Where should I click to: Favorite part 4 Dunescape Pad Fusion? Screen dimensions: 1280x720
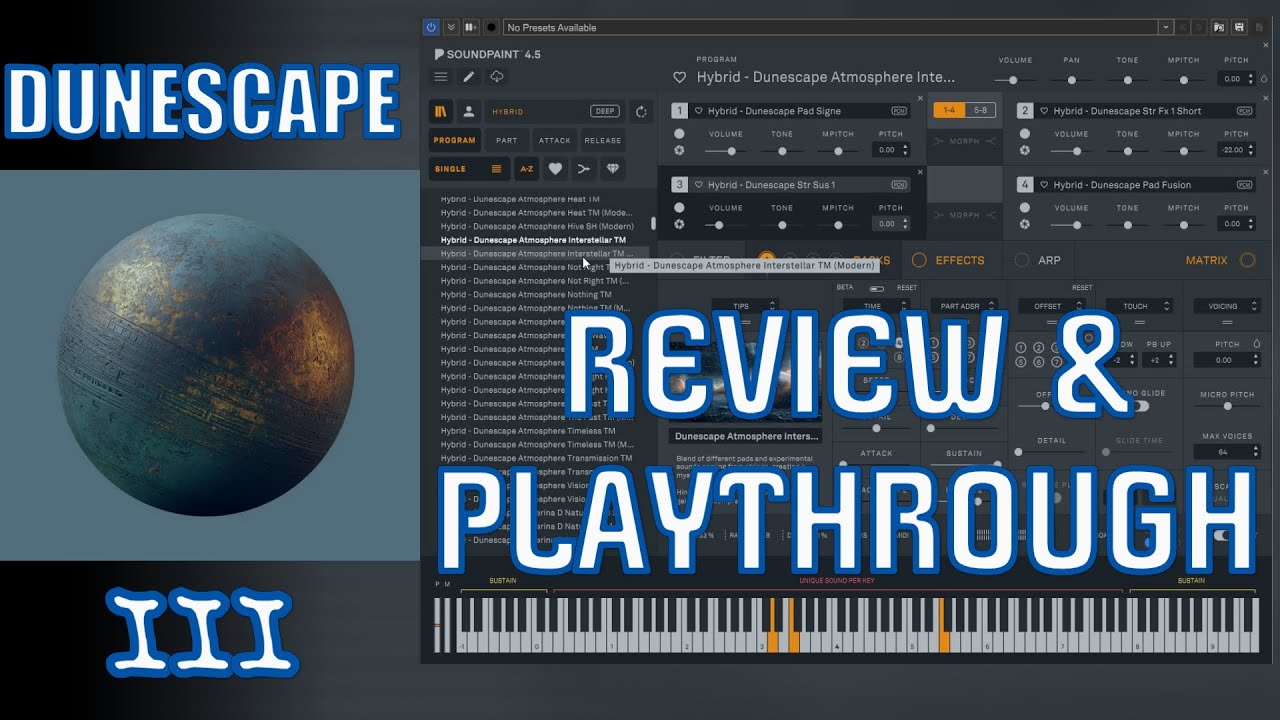click(x=1045, y=185)
